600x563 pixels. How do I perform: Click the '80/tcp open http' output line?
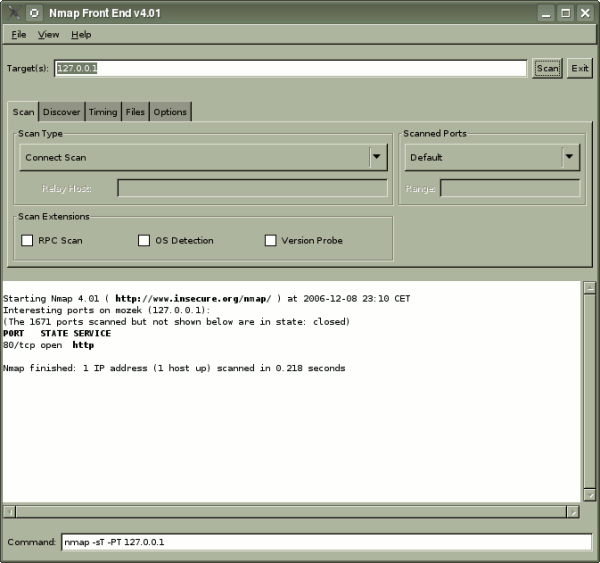(x=49, y=345)
